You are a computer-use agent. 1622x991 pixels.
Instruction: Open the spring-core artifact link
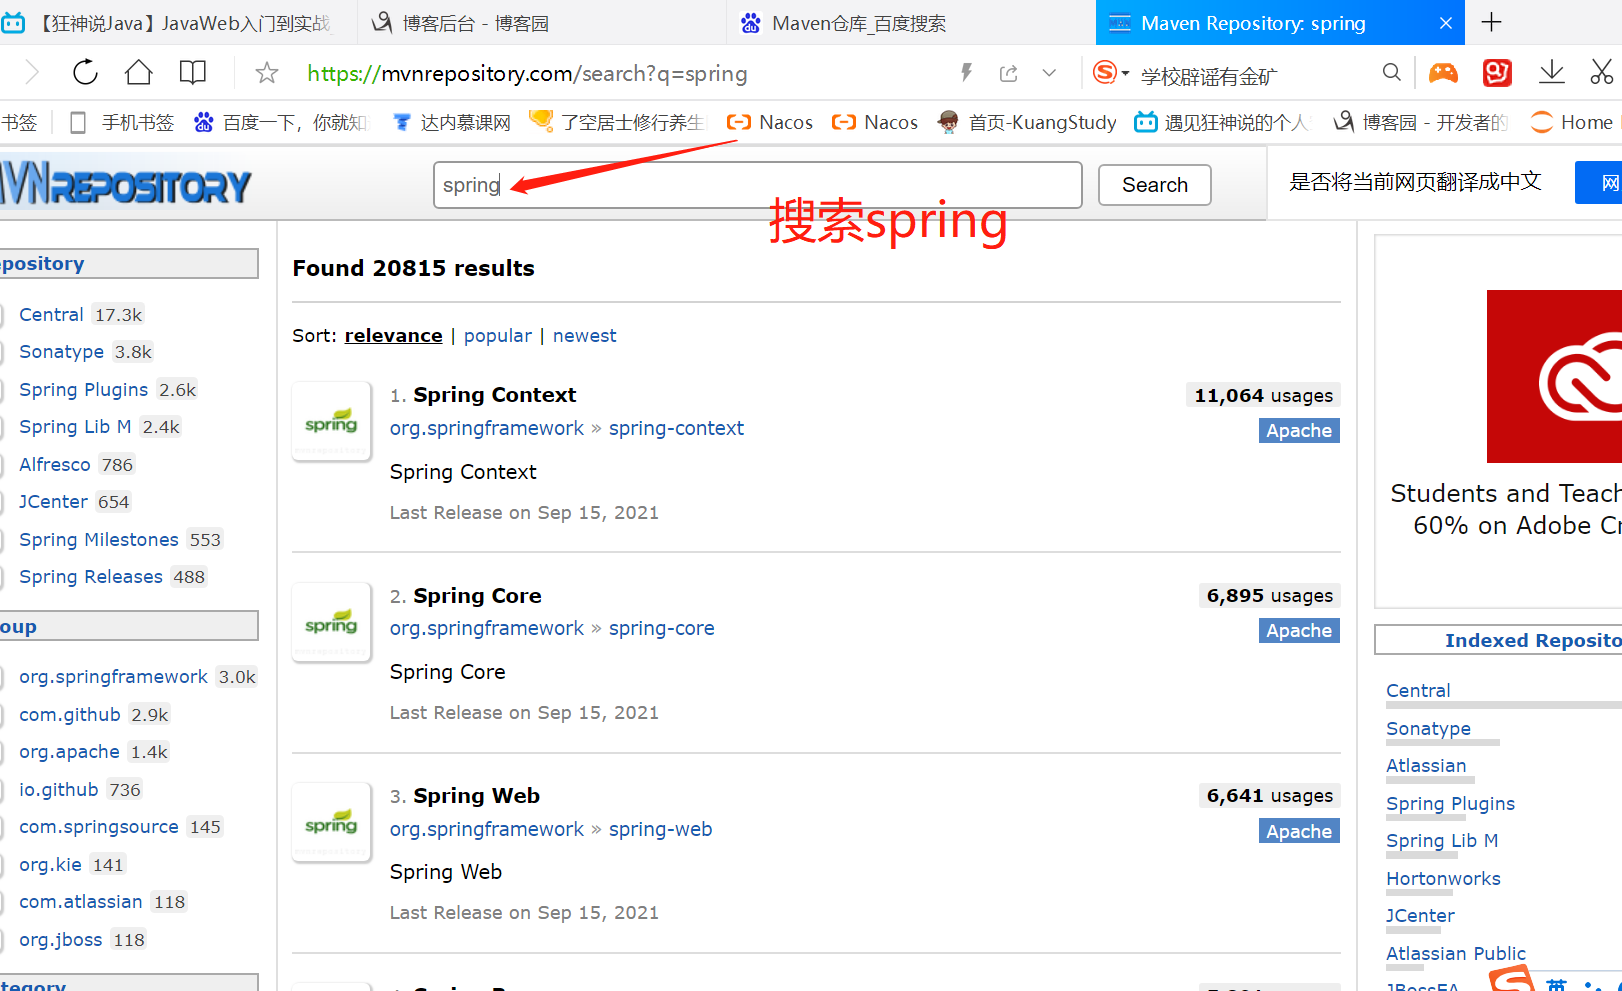[661, 628]
